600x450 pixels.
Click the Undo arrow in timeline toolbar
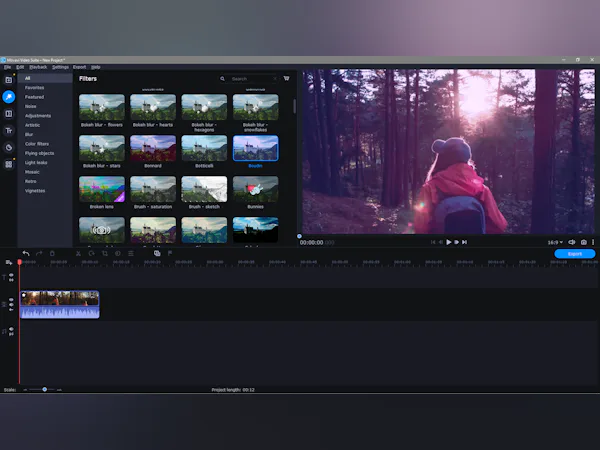[x=26, y=253]
